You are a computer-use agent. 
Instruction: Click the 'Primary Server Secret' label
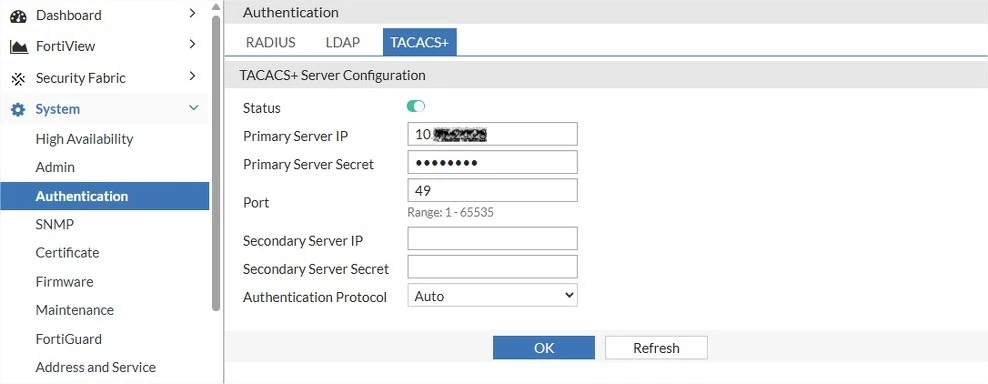[x=309, y=165]
